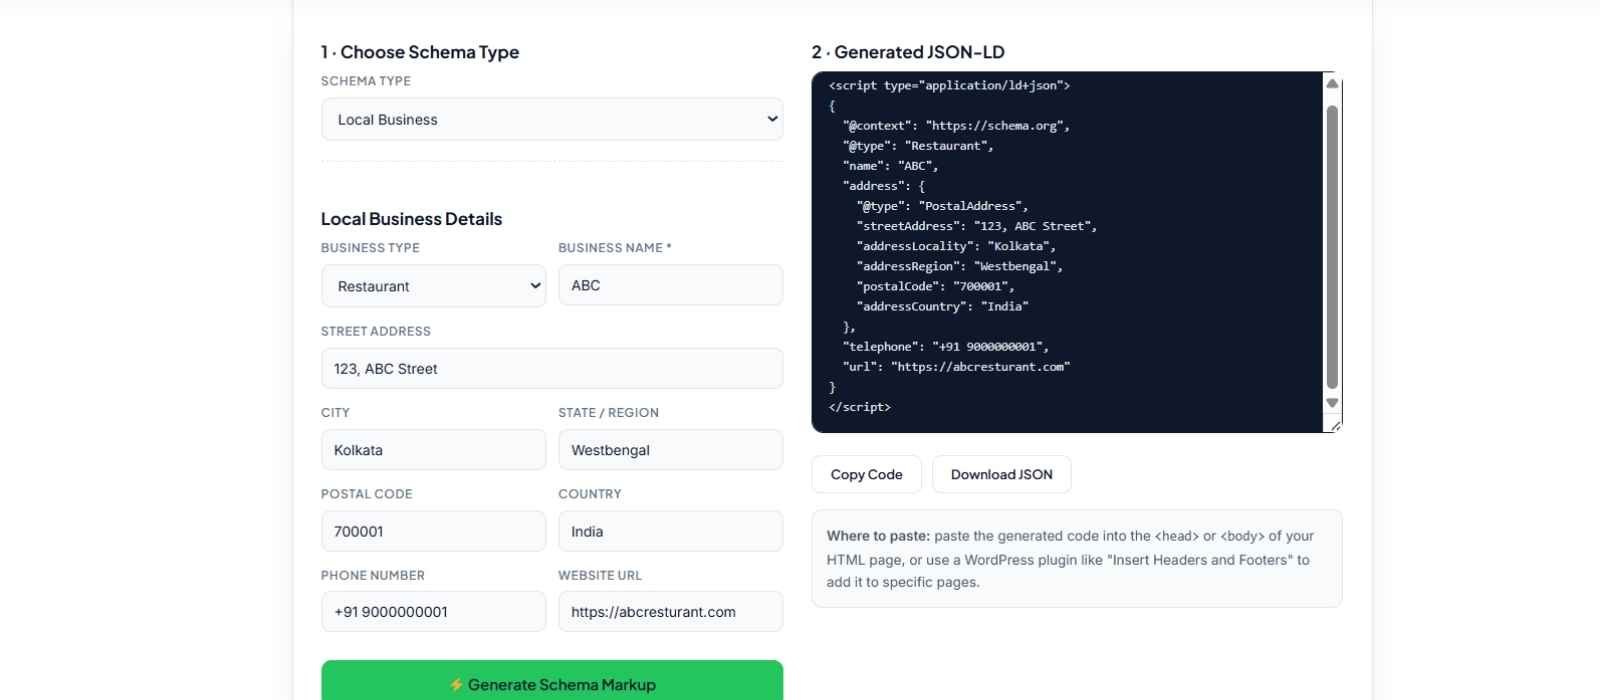Click the "Where to paste:" instruction text
Screen dimensions: 1600x700
878,536
